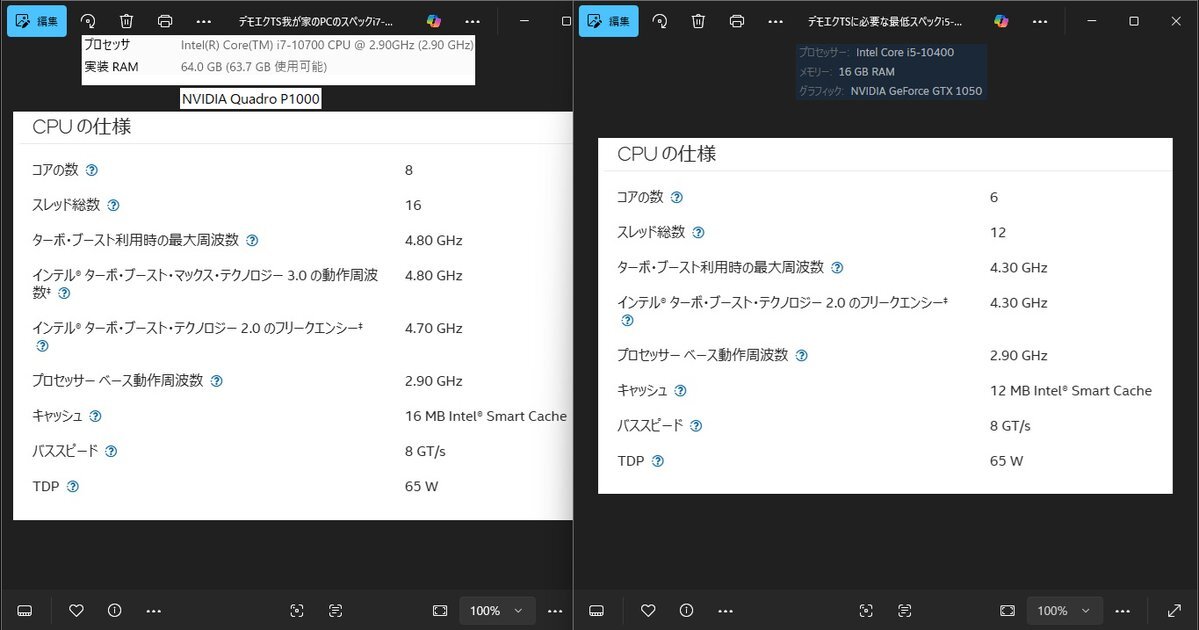Scan text in the i7 spec image
The image size is (1199, 630).
click(335, 610)
